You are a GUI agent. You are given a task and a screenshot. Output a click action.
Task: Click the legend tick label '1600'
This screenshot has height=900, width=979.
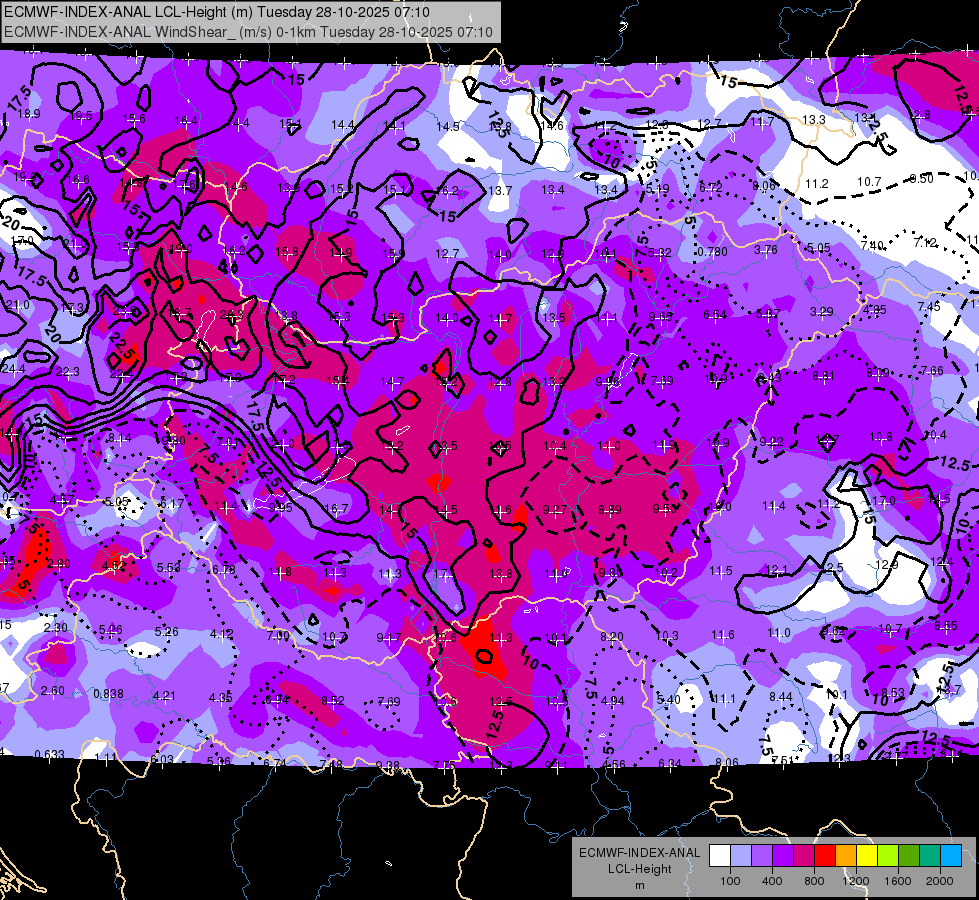click(x=898, y=881)
